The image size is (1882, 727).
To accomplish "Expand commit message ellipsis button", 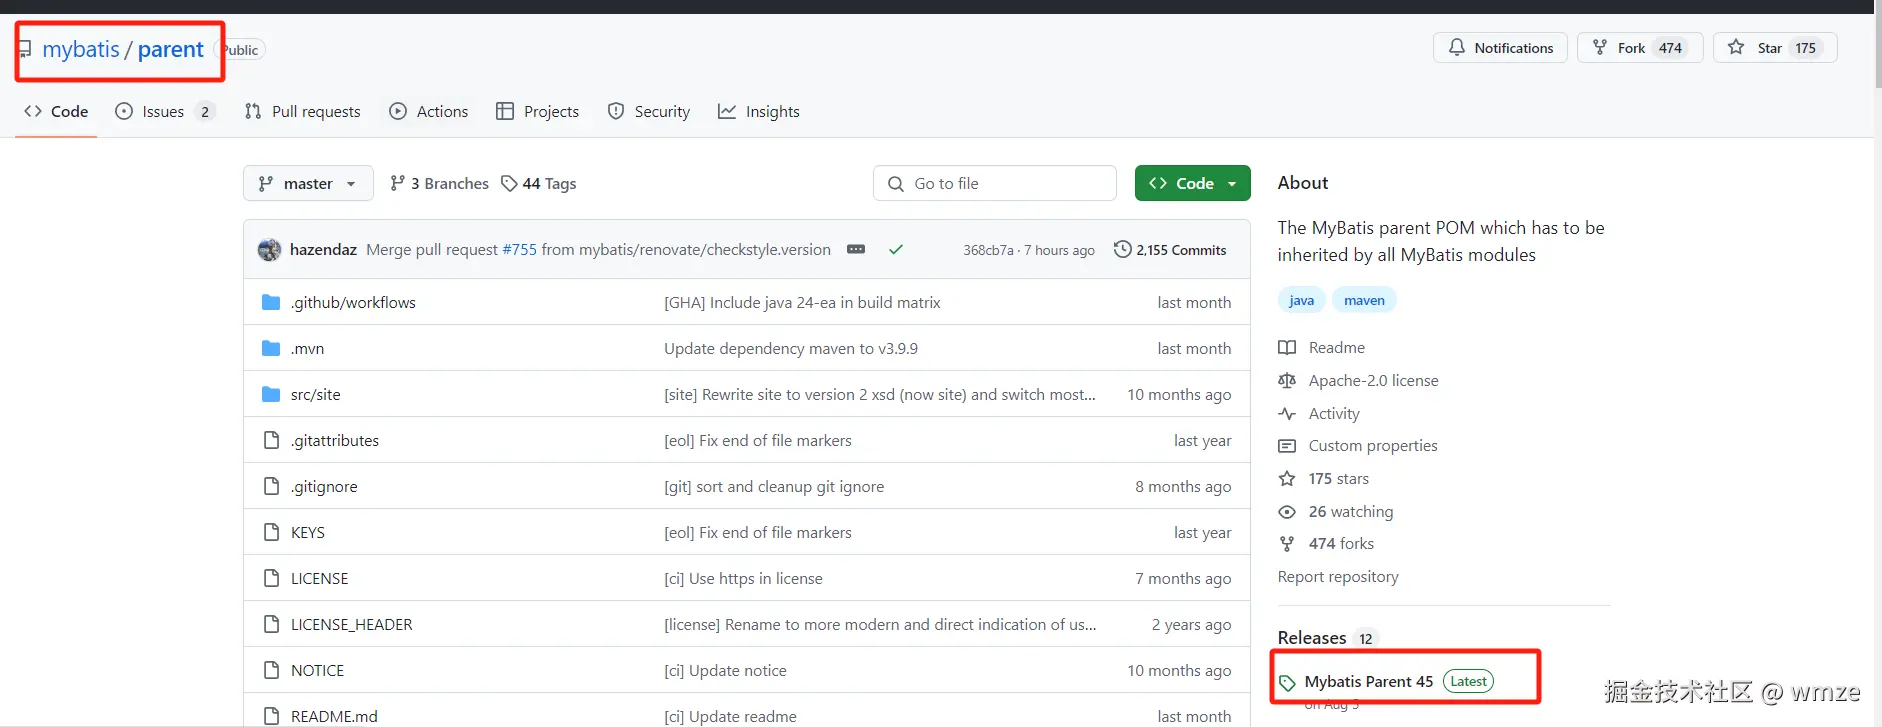I will 856,249.
